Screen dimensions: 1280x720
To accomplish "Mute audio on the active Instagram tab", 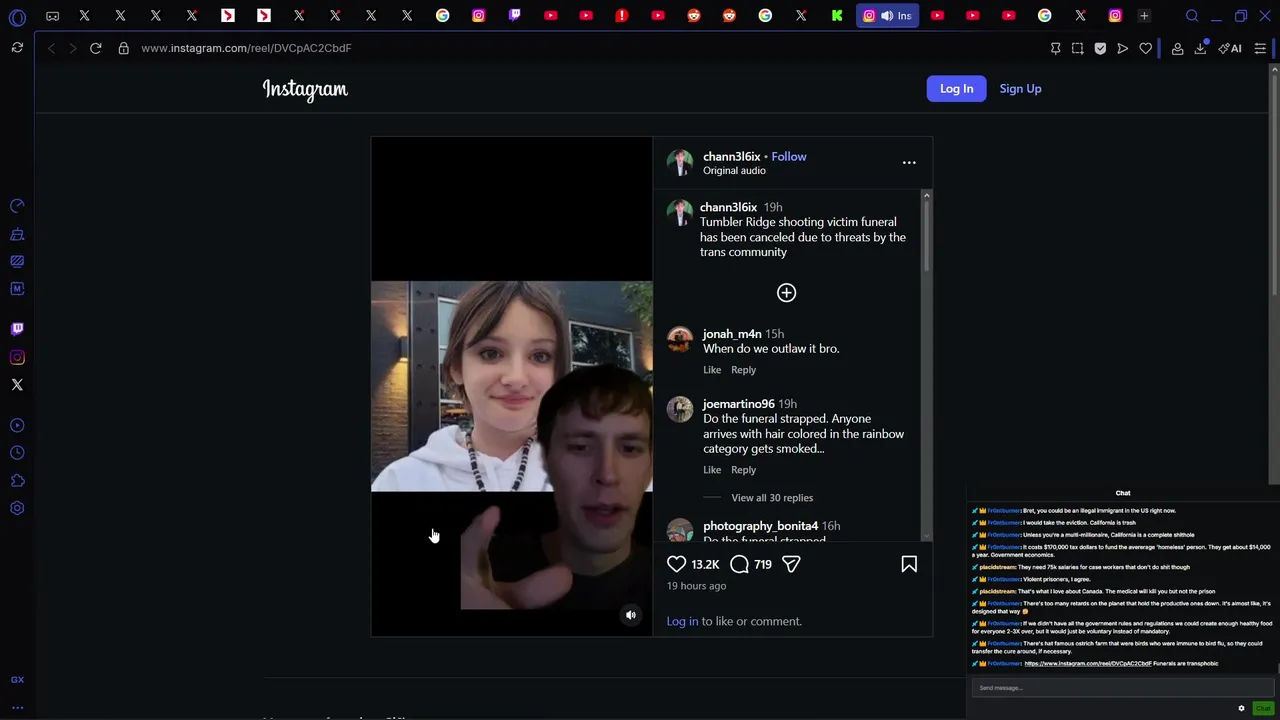I will 887,16.
